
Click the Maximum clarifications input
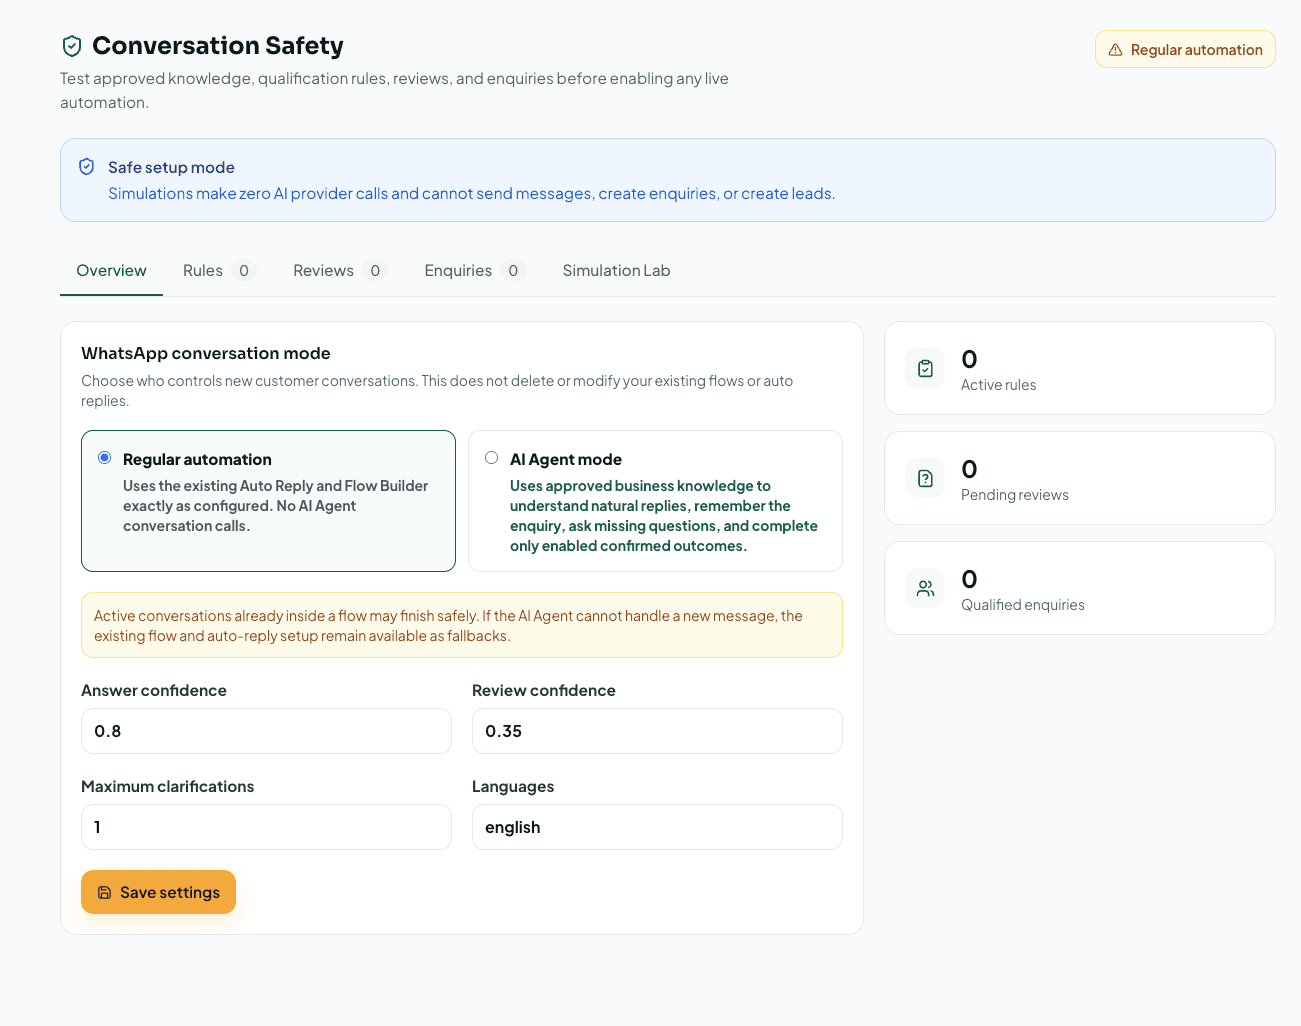pyautogui.click(x=266, y=827)
